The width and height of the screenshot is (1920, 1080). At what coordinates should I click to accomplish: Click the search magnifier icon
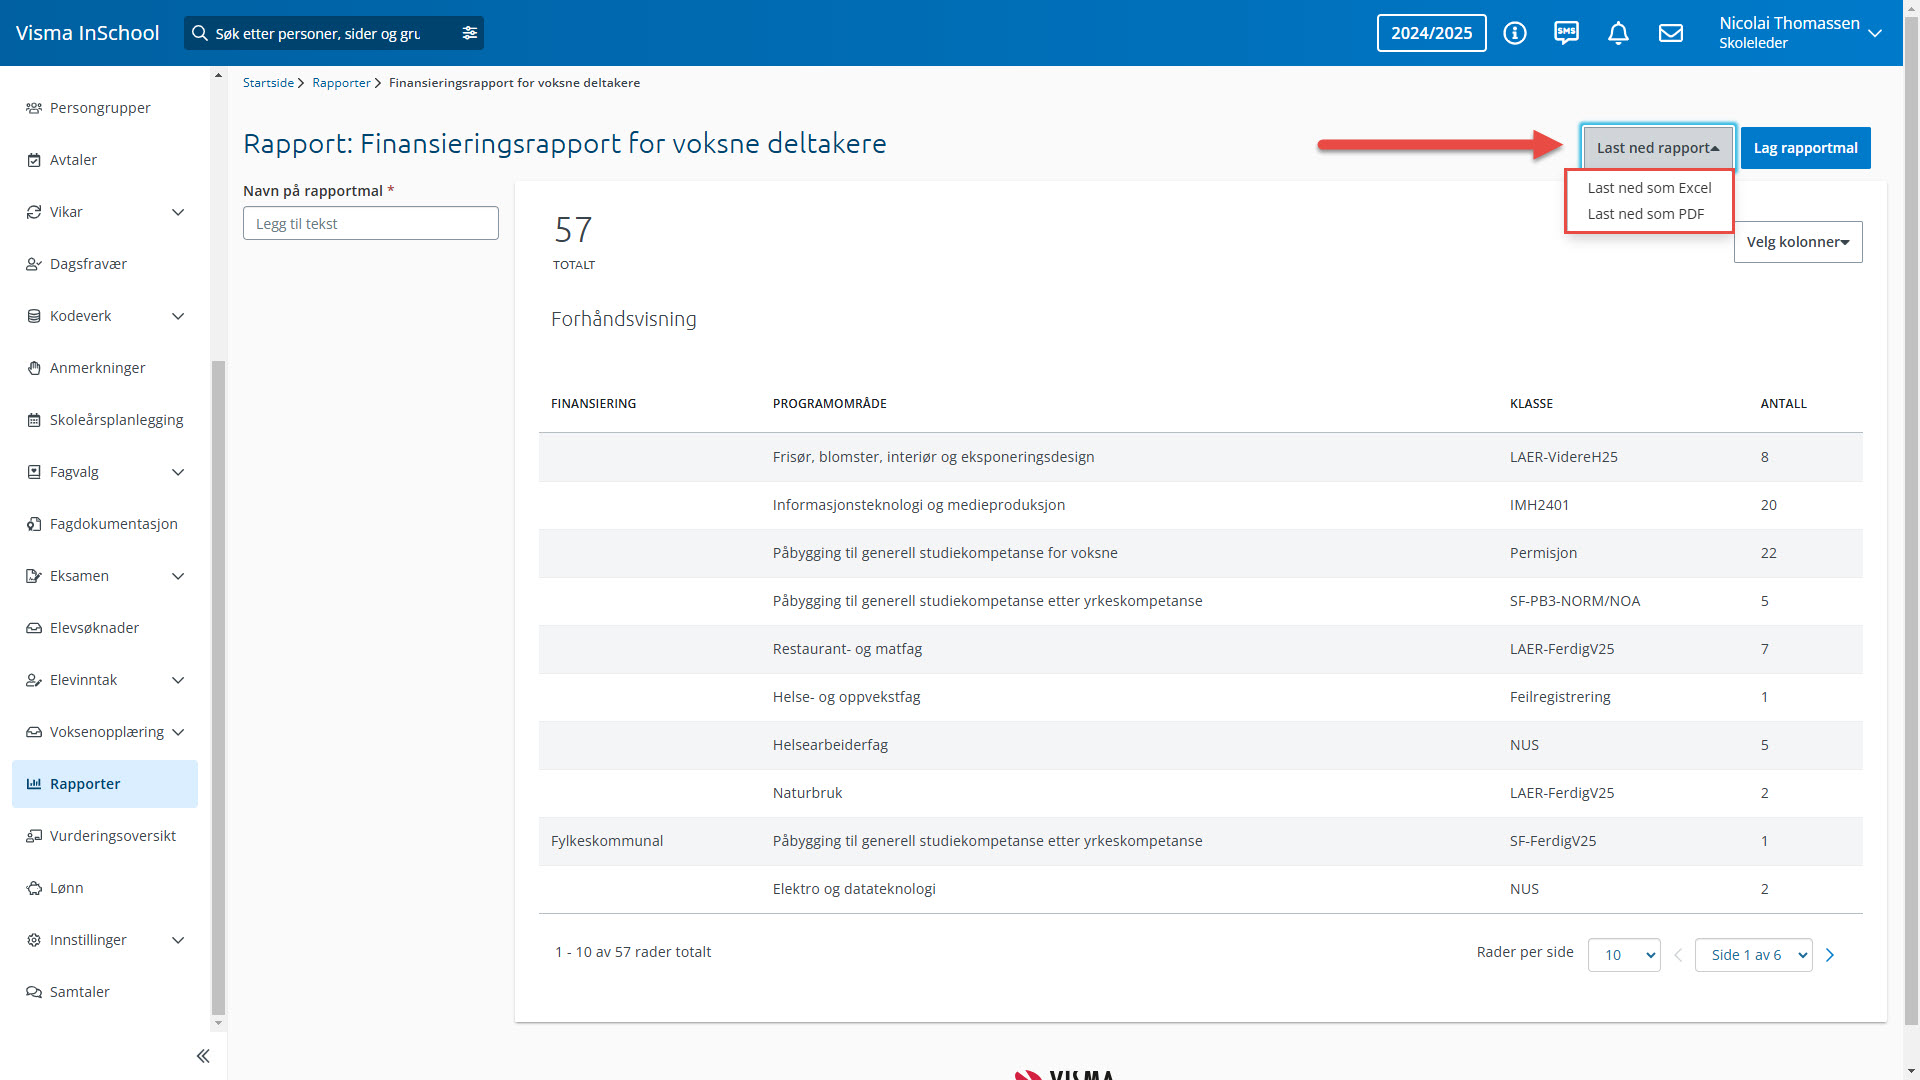pos(200,33)
